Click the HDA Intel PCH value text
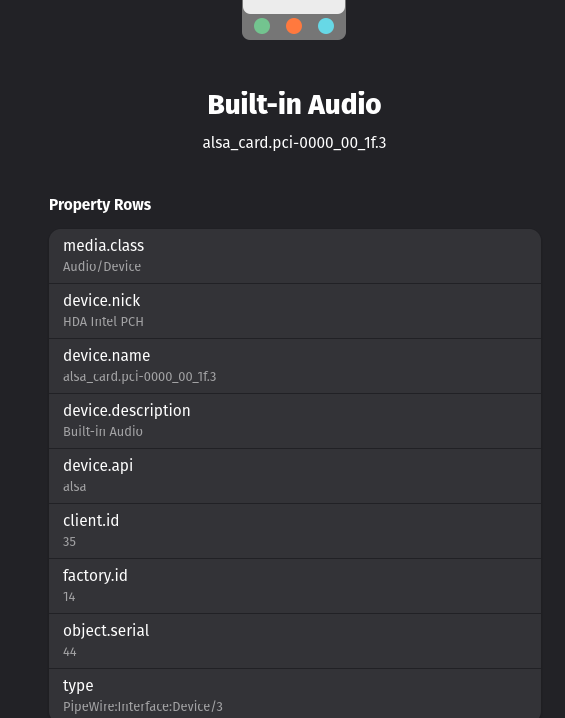 click(x=103, y=321)
